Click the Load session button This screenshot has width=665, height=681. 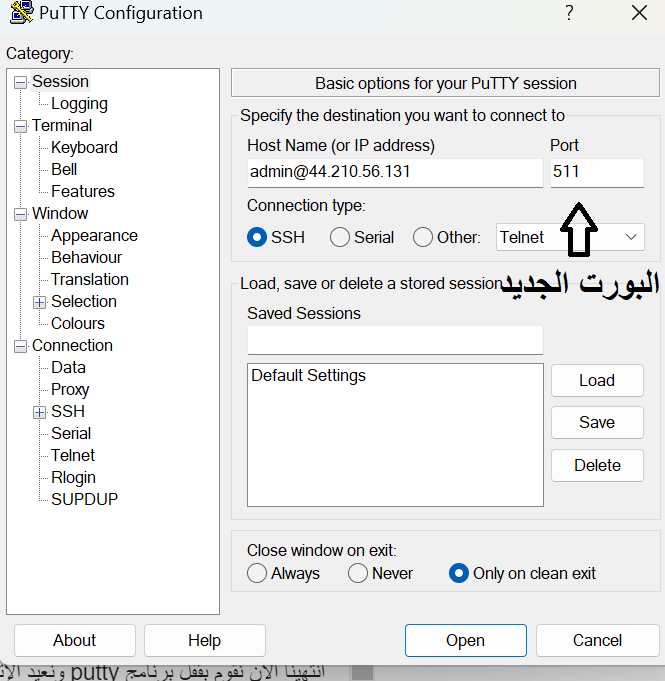597,380
